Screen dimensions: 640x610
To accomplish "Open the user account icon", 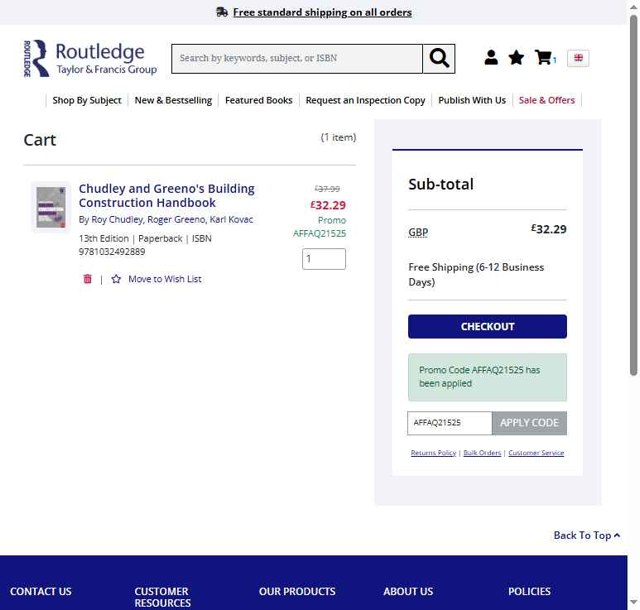I will click(491, 58).
